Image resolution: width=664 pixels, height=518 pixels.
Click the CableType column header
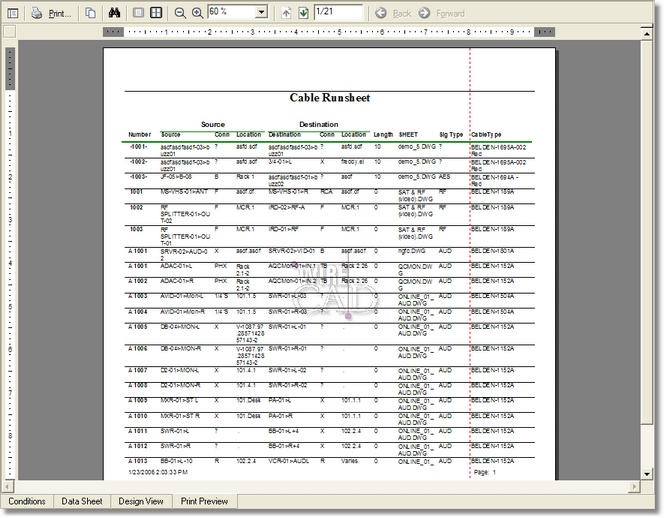[486, 135]
